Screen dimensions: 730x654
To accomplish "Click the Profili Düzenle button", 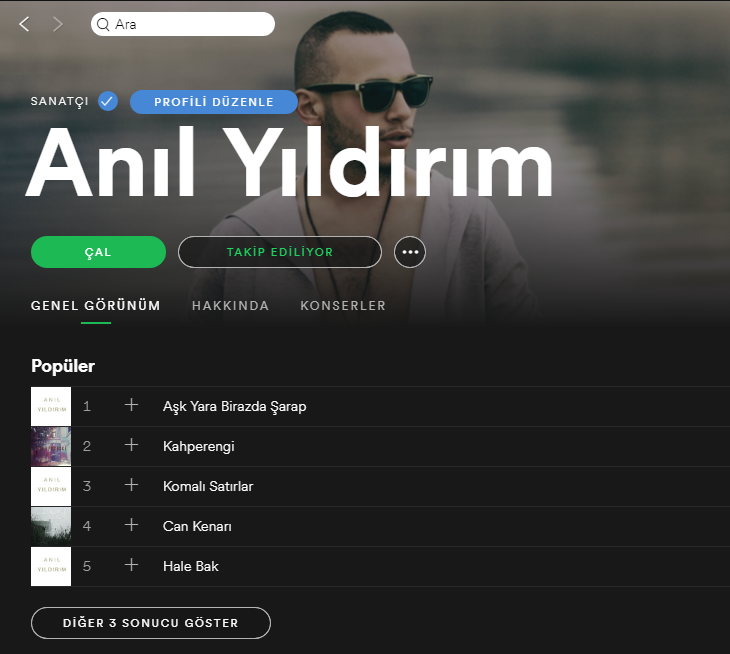I will [x=214, y=102].
